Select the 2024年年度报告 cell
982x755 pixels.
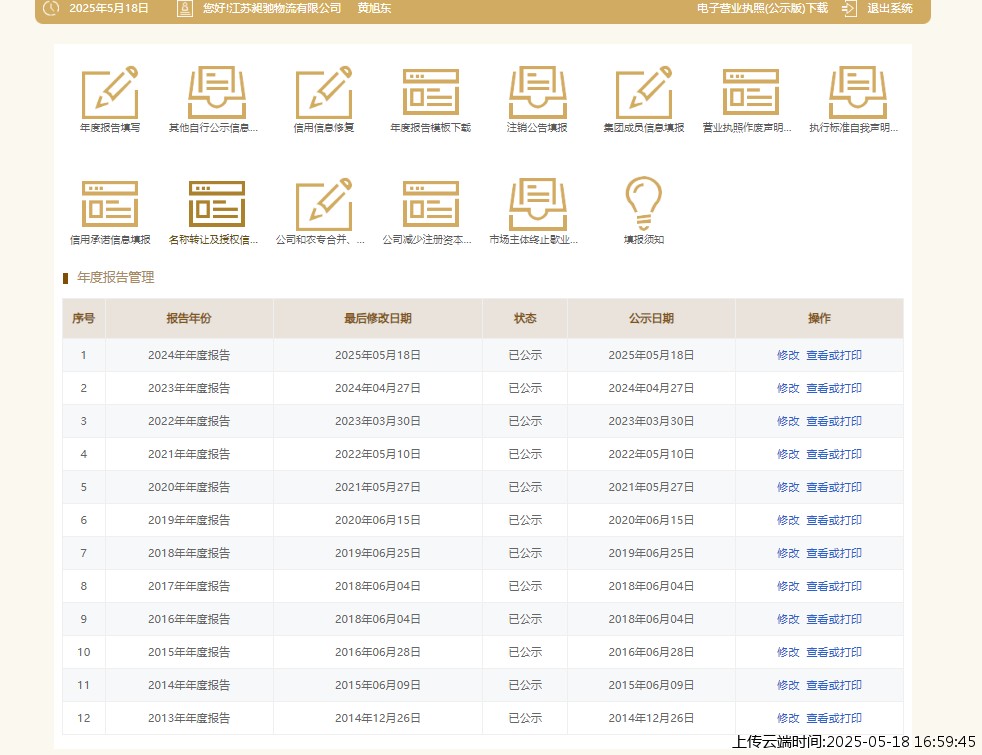189,355
